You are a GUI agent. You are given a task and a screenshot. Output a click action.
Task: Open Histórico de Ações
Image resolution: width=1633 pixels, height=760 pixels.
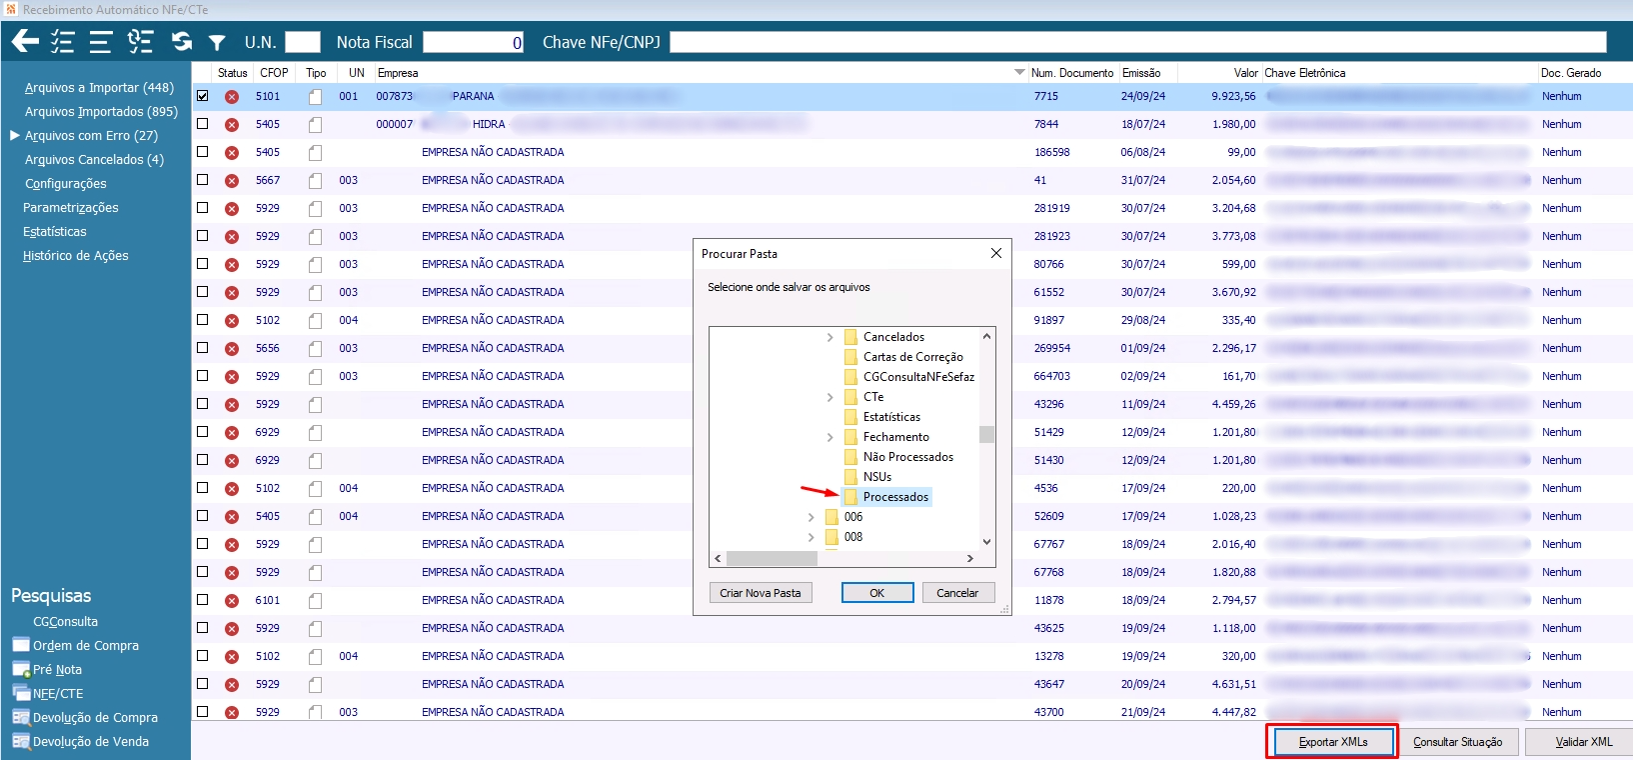pos(76,256)
